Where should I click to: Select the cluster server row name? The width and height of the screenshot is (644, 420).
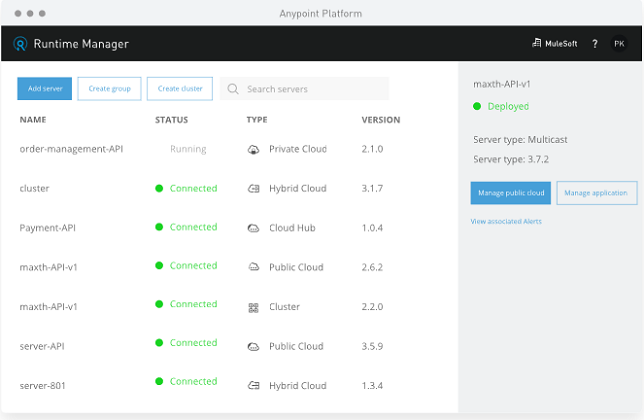(x=34, y=188)
